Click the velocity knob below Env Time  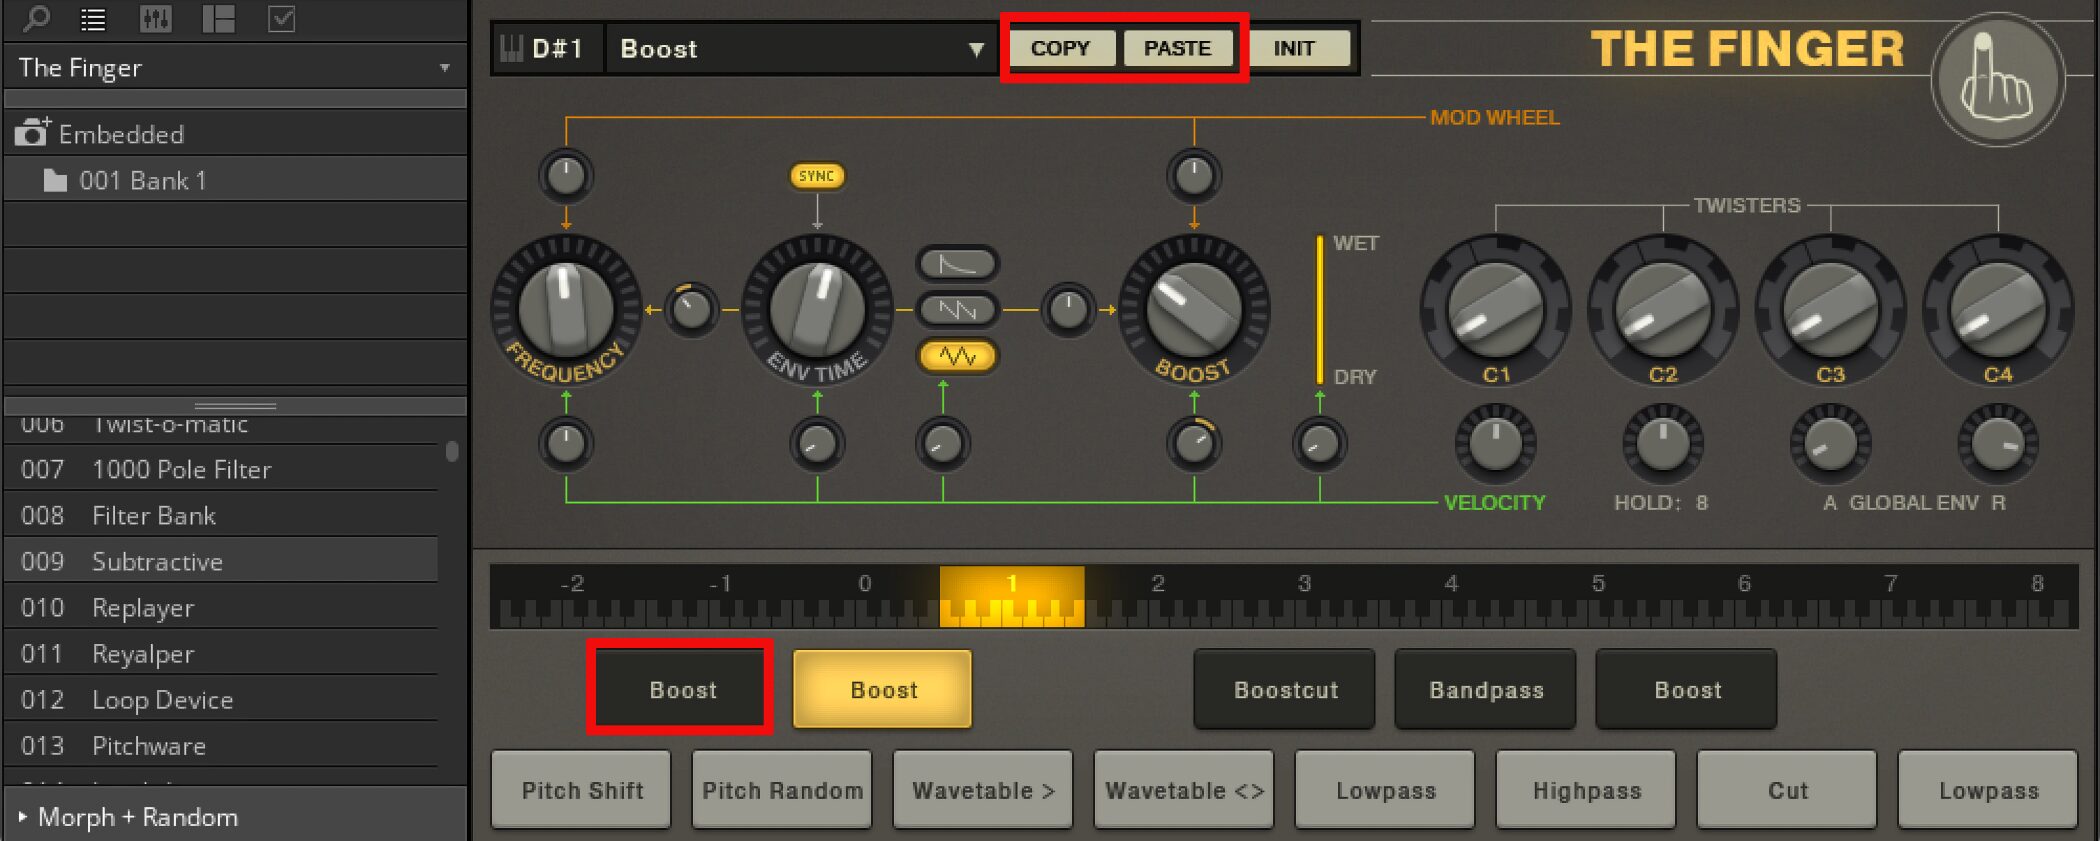pos(817,444)
